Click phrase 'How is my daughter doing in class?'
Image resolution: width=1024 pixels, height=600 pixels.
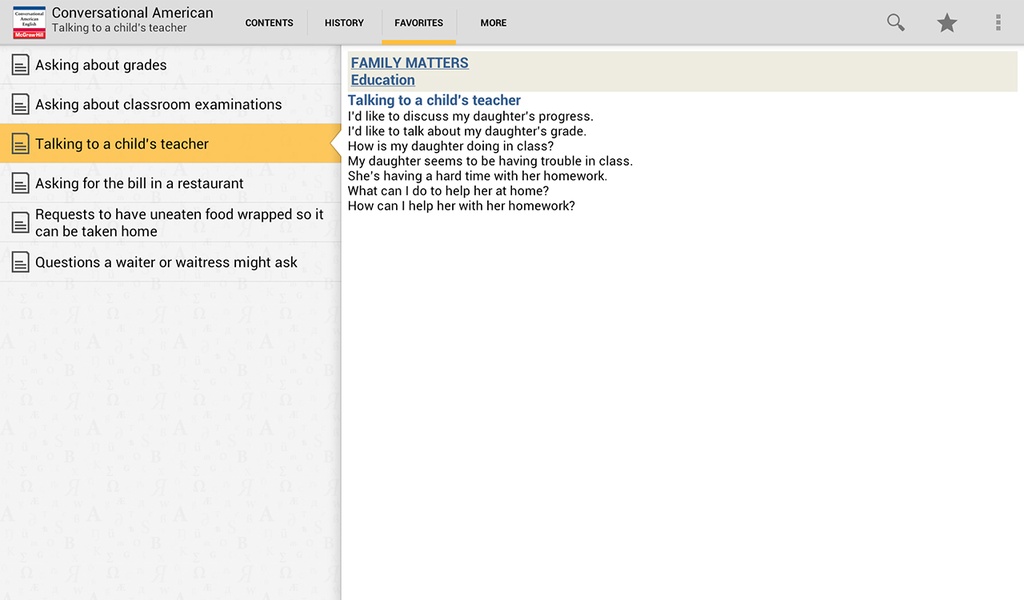pyautogui.click(x=451, y=146)
